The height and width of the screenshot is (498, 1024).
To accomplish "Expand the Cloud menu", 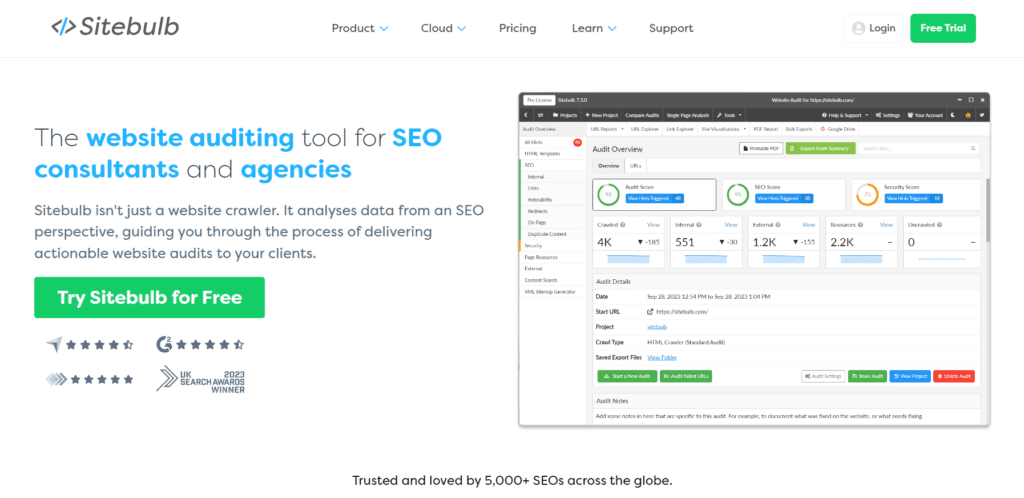I will click(443, 28).
